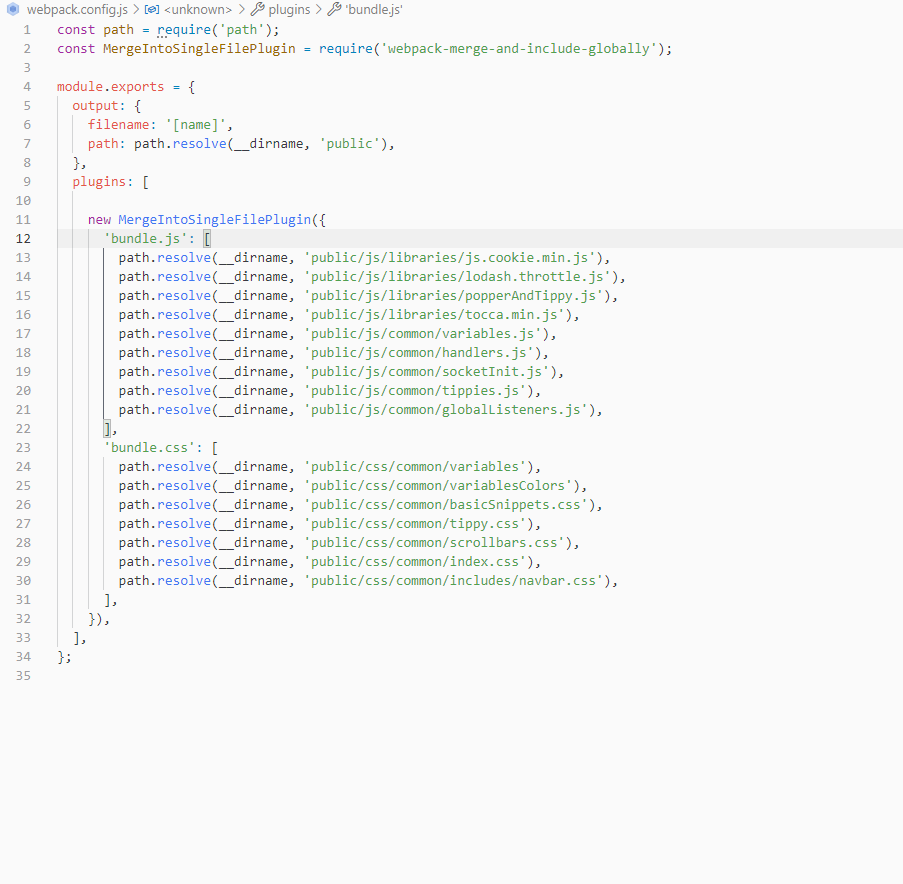
Task: Click the tippies.js path string
Action: point(415,391)
